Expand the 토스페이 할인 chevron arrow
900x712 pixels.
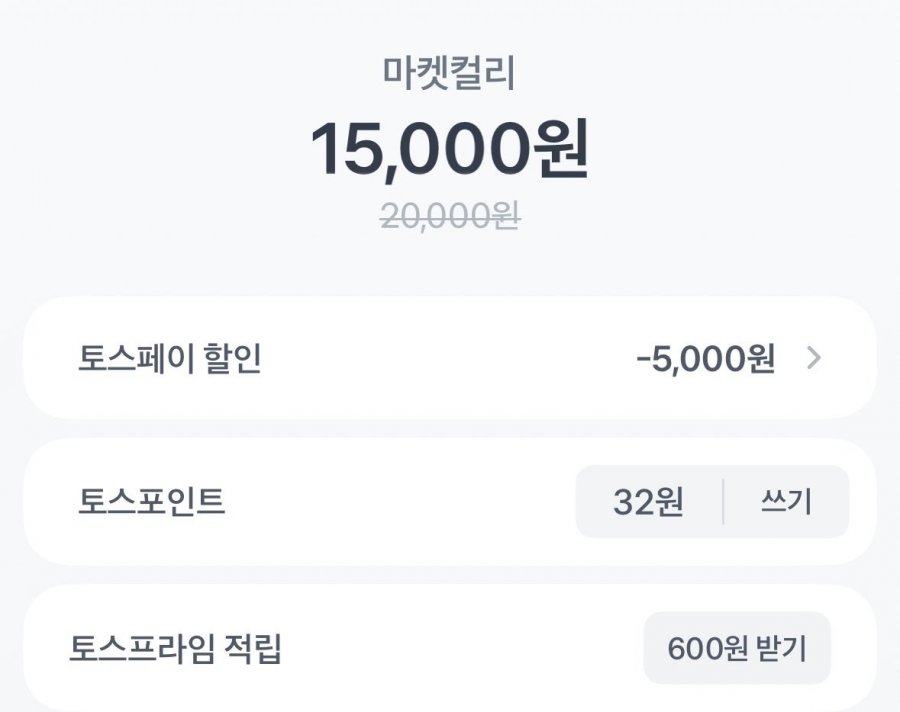tap(814, 358)
